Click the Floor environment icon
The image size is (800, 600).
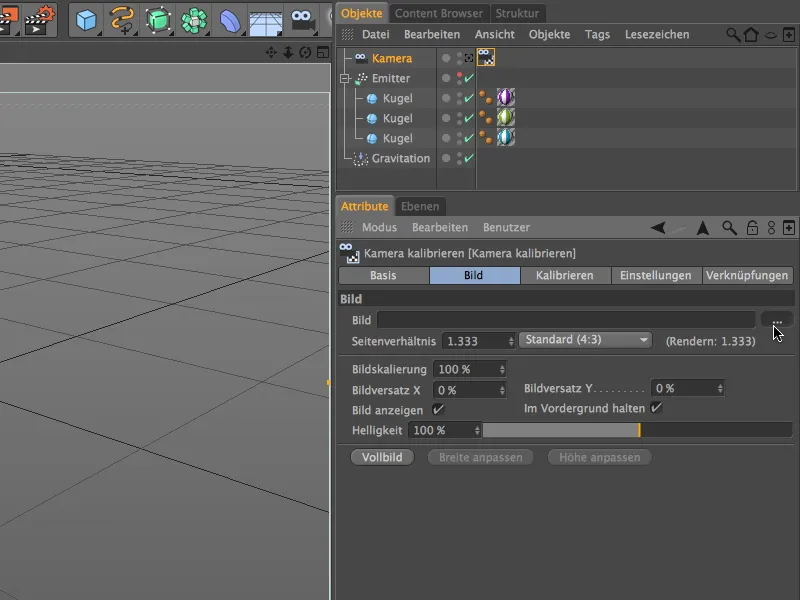click(265, 23)
